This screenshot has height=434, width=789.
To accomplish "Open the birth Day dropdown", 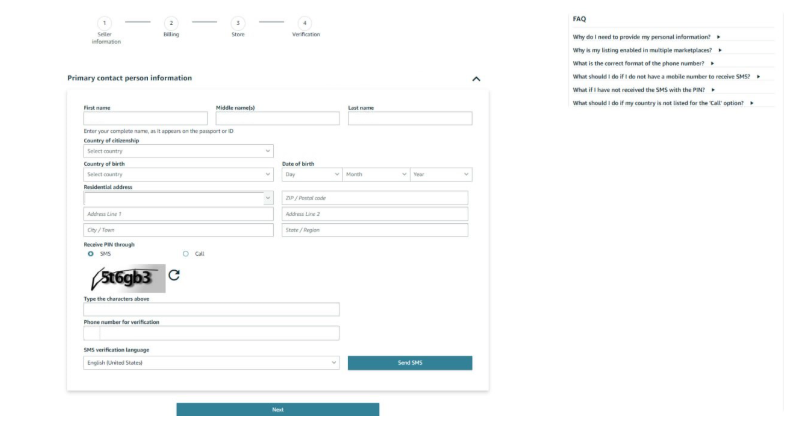I will pos(310,174).
